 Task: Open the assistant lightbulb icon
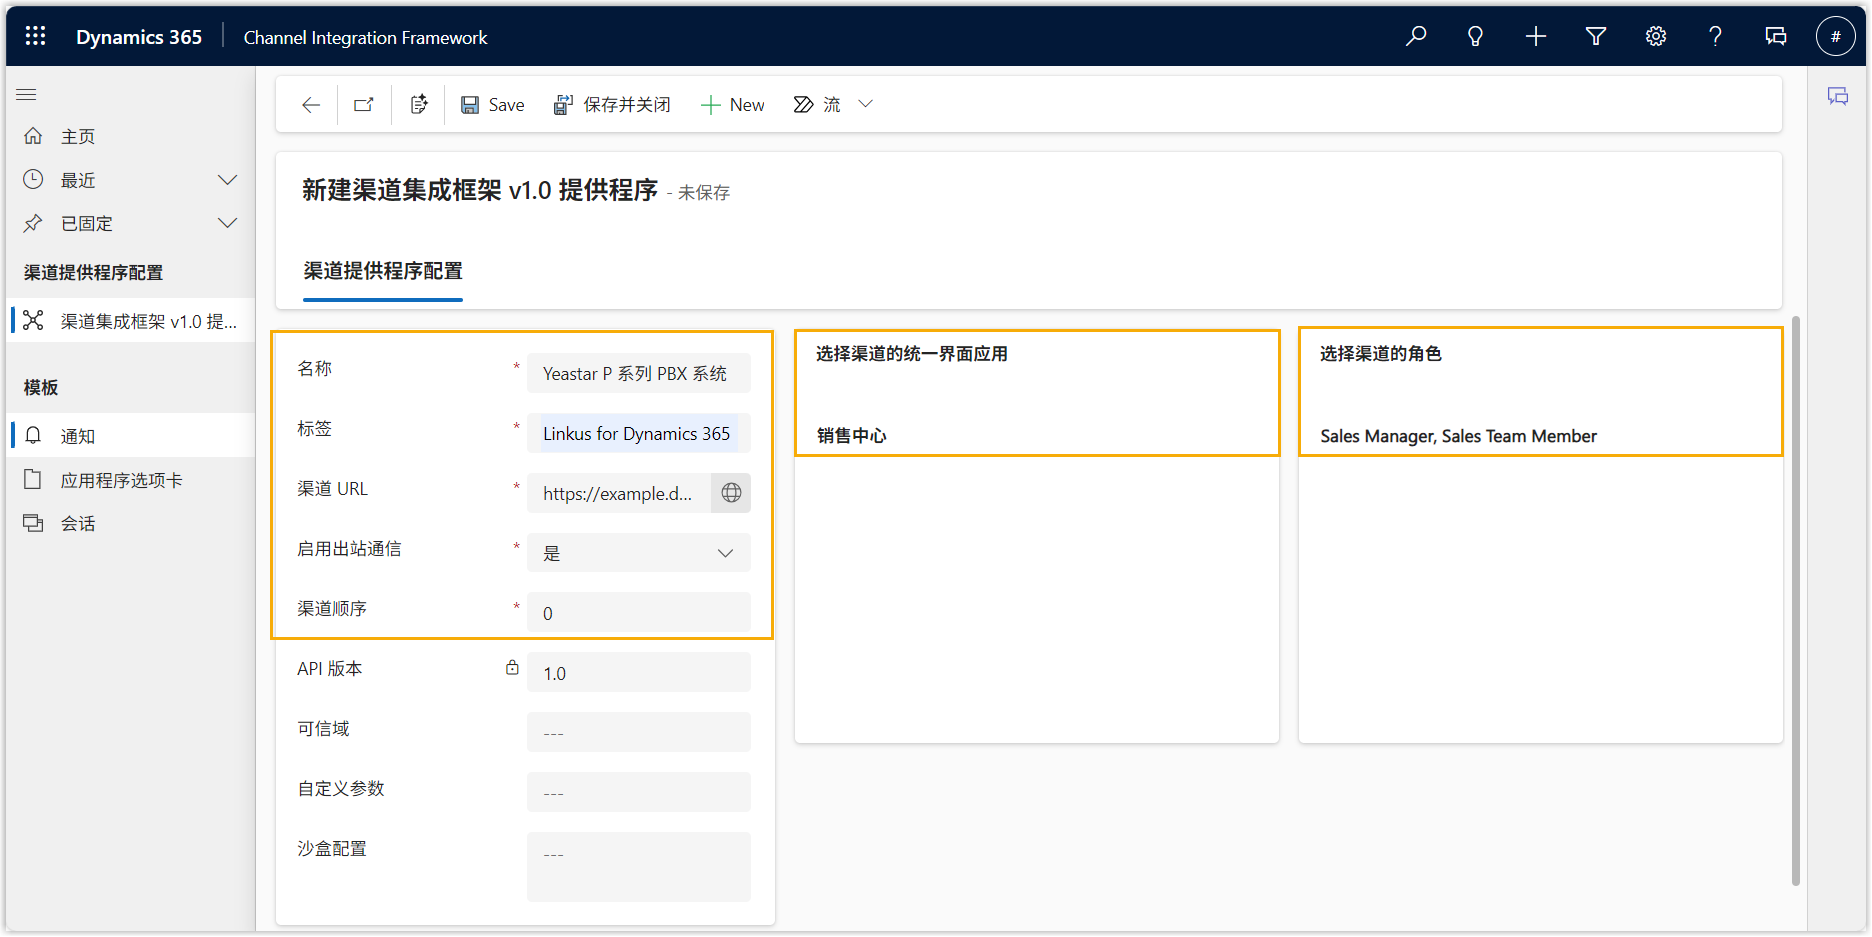click(x=1475, y=36)
